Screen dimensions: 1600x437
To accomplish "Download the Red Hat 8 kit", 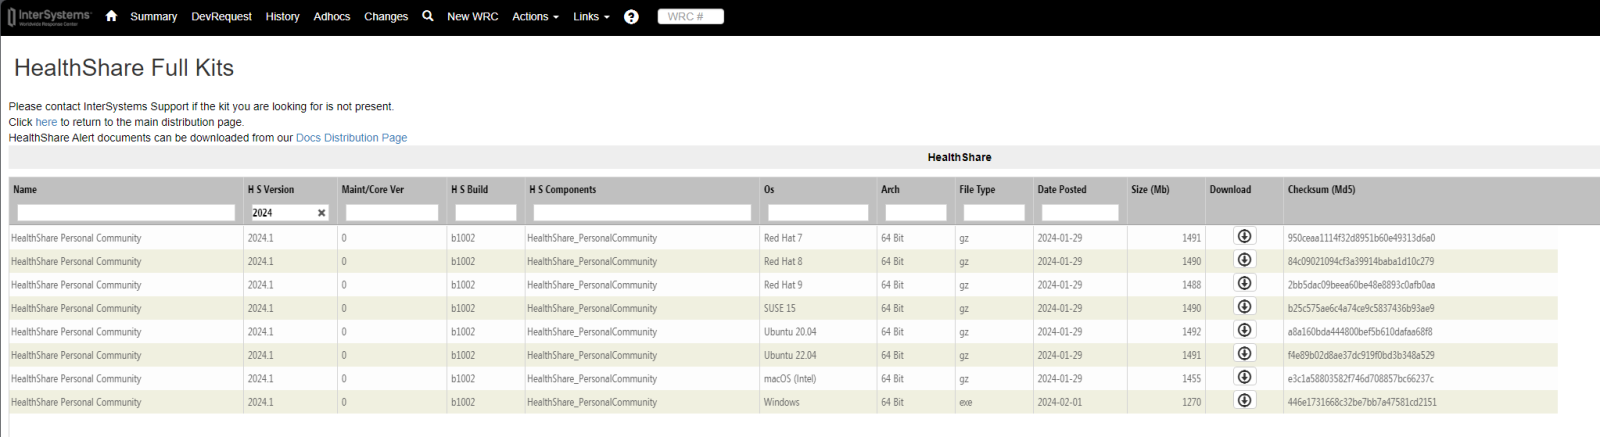I will [1244, 260].
